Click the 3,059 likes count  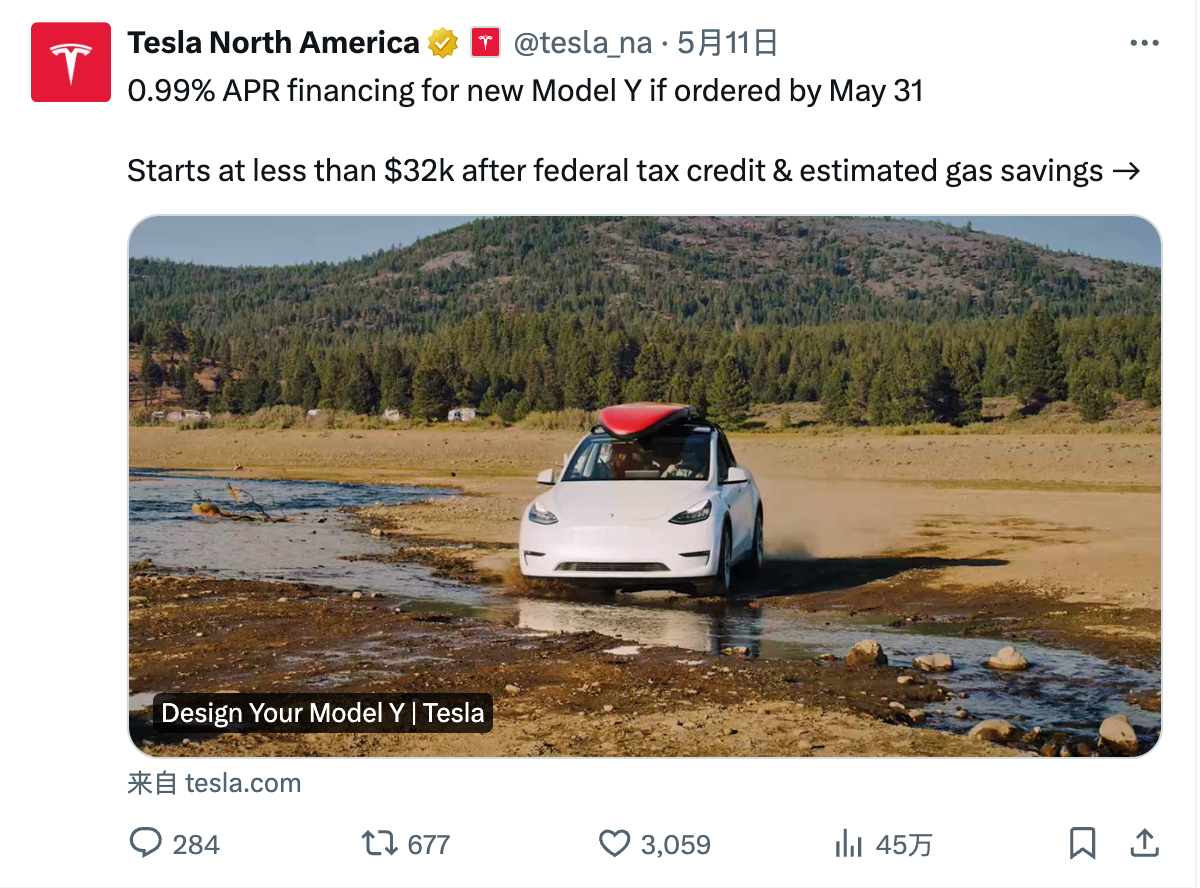point(676,845)
